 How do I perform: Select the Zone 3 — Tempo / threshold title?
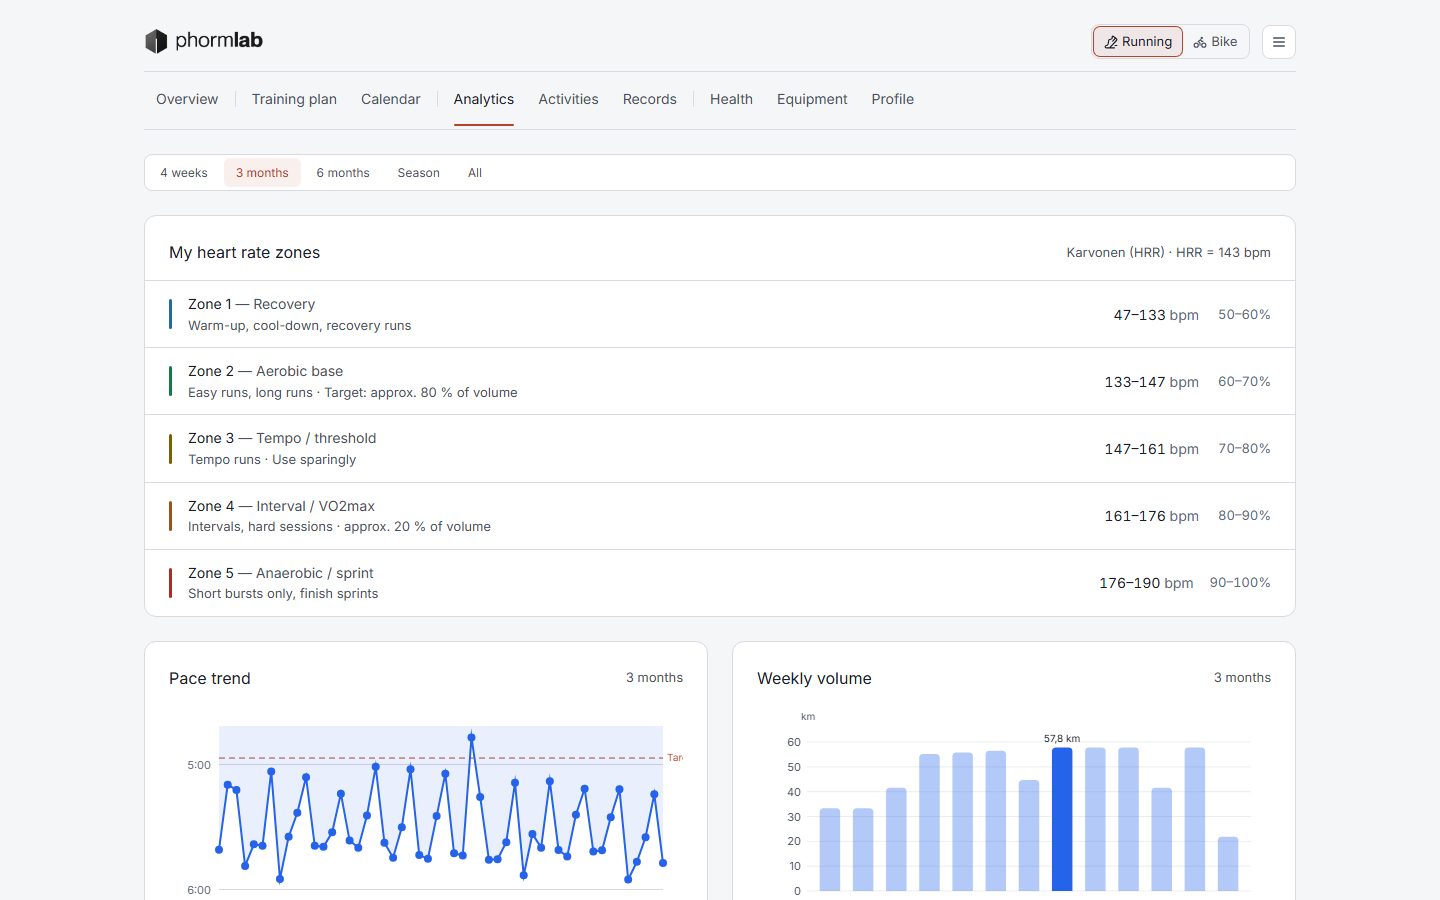coord(282,438)
